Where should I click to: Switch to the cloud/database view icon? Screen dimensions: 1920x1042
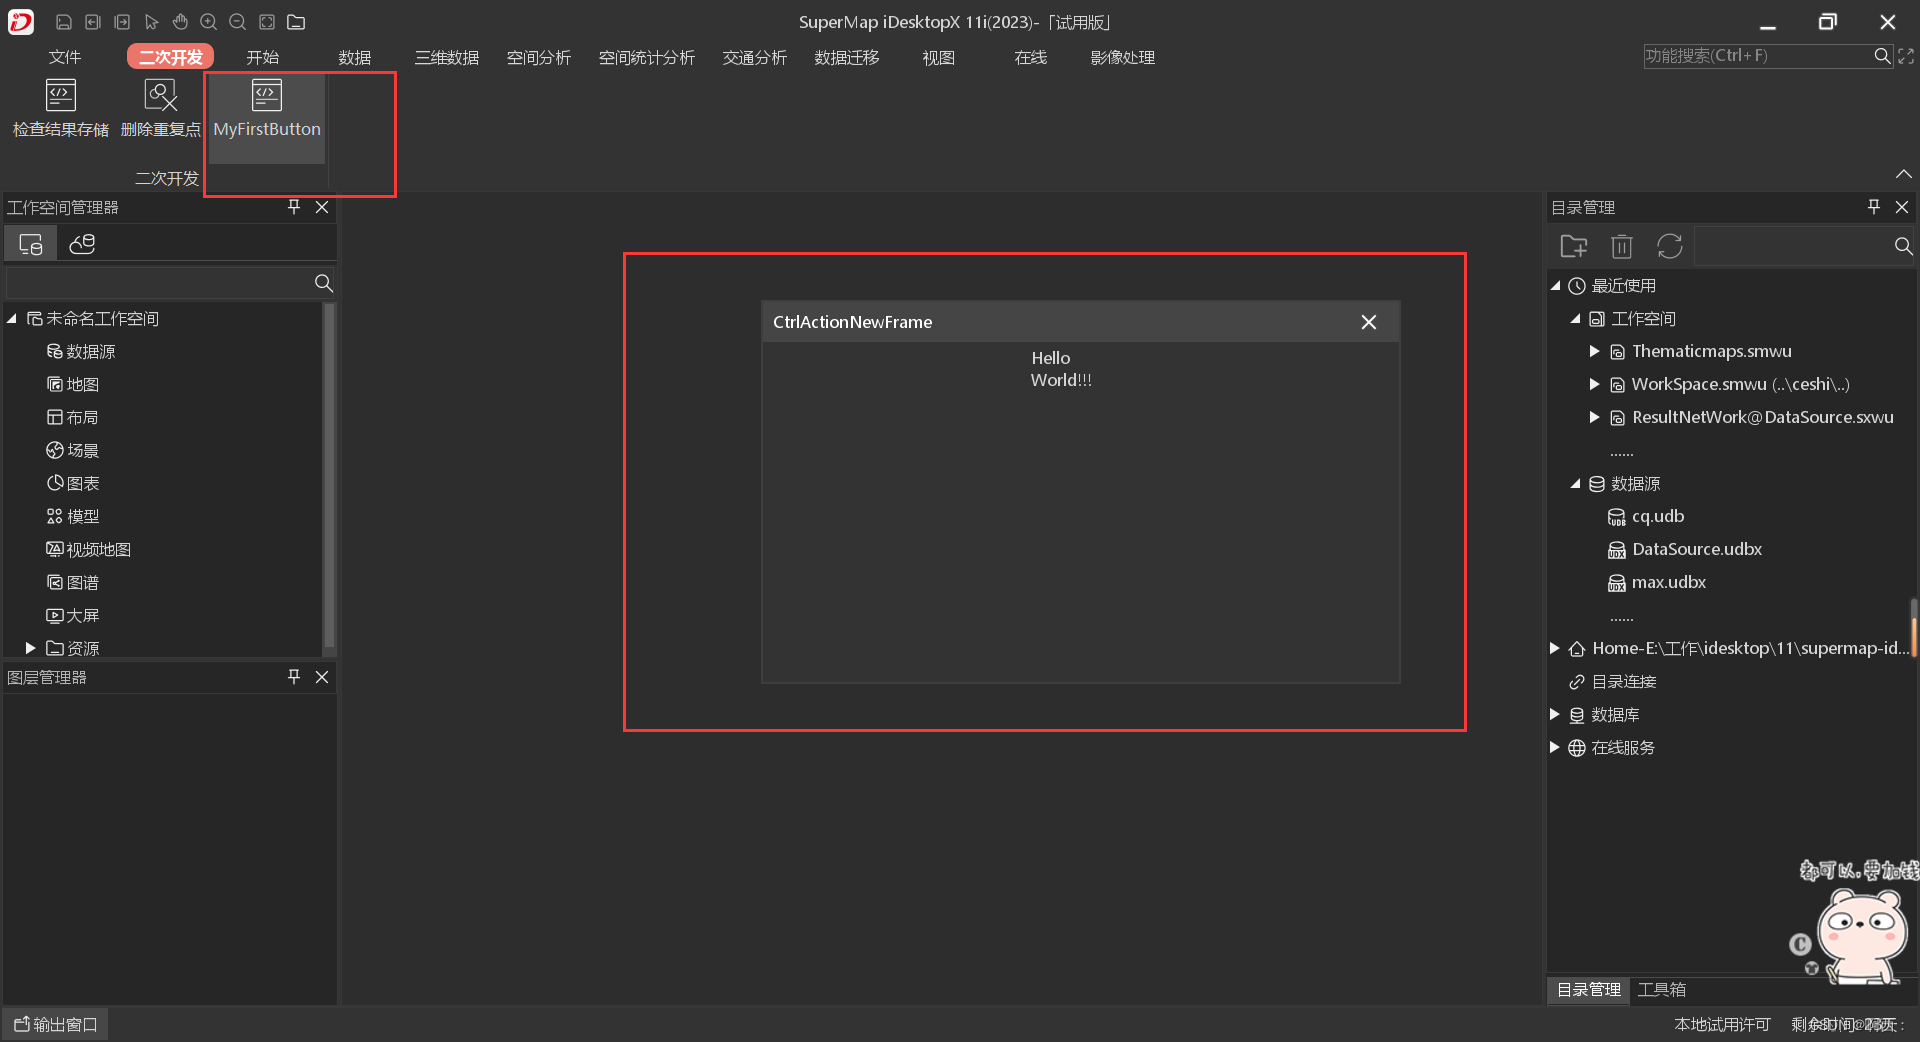tap(82, 244)
